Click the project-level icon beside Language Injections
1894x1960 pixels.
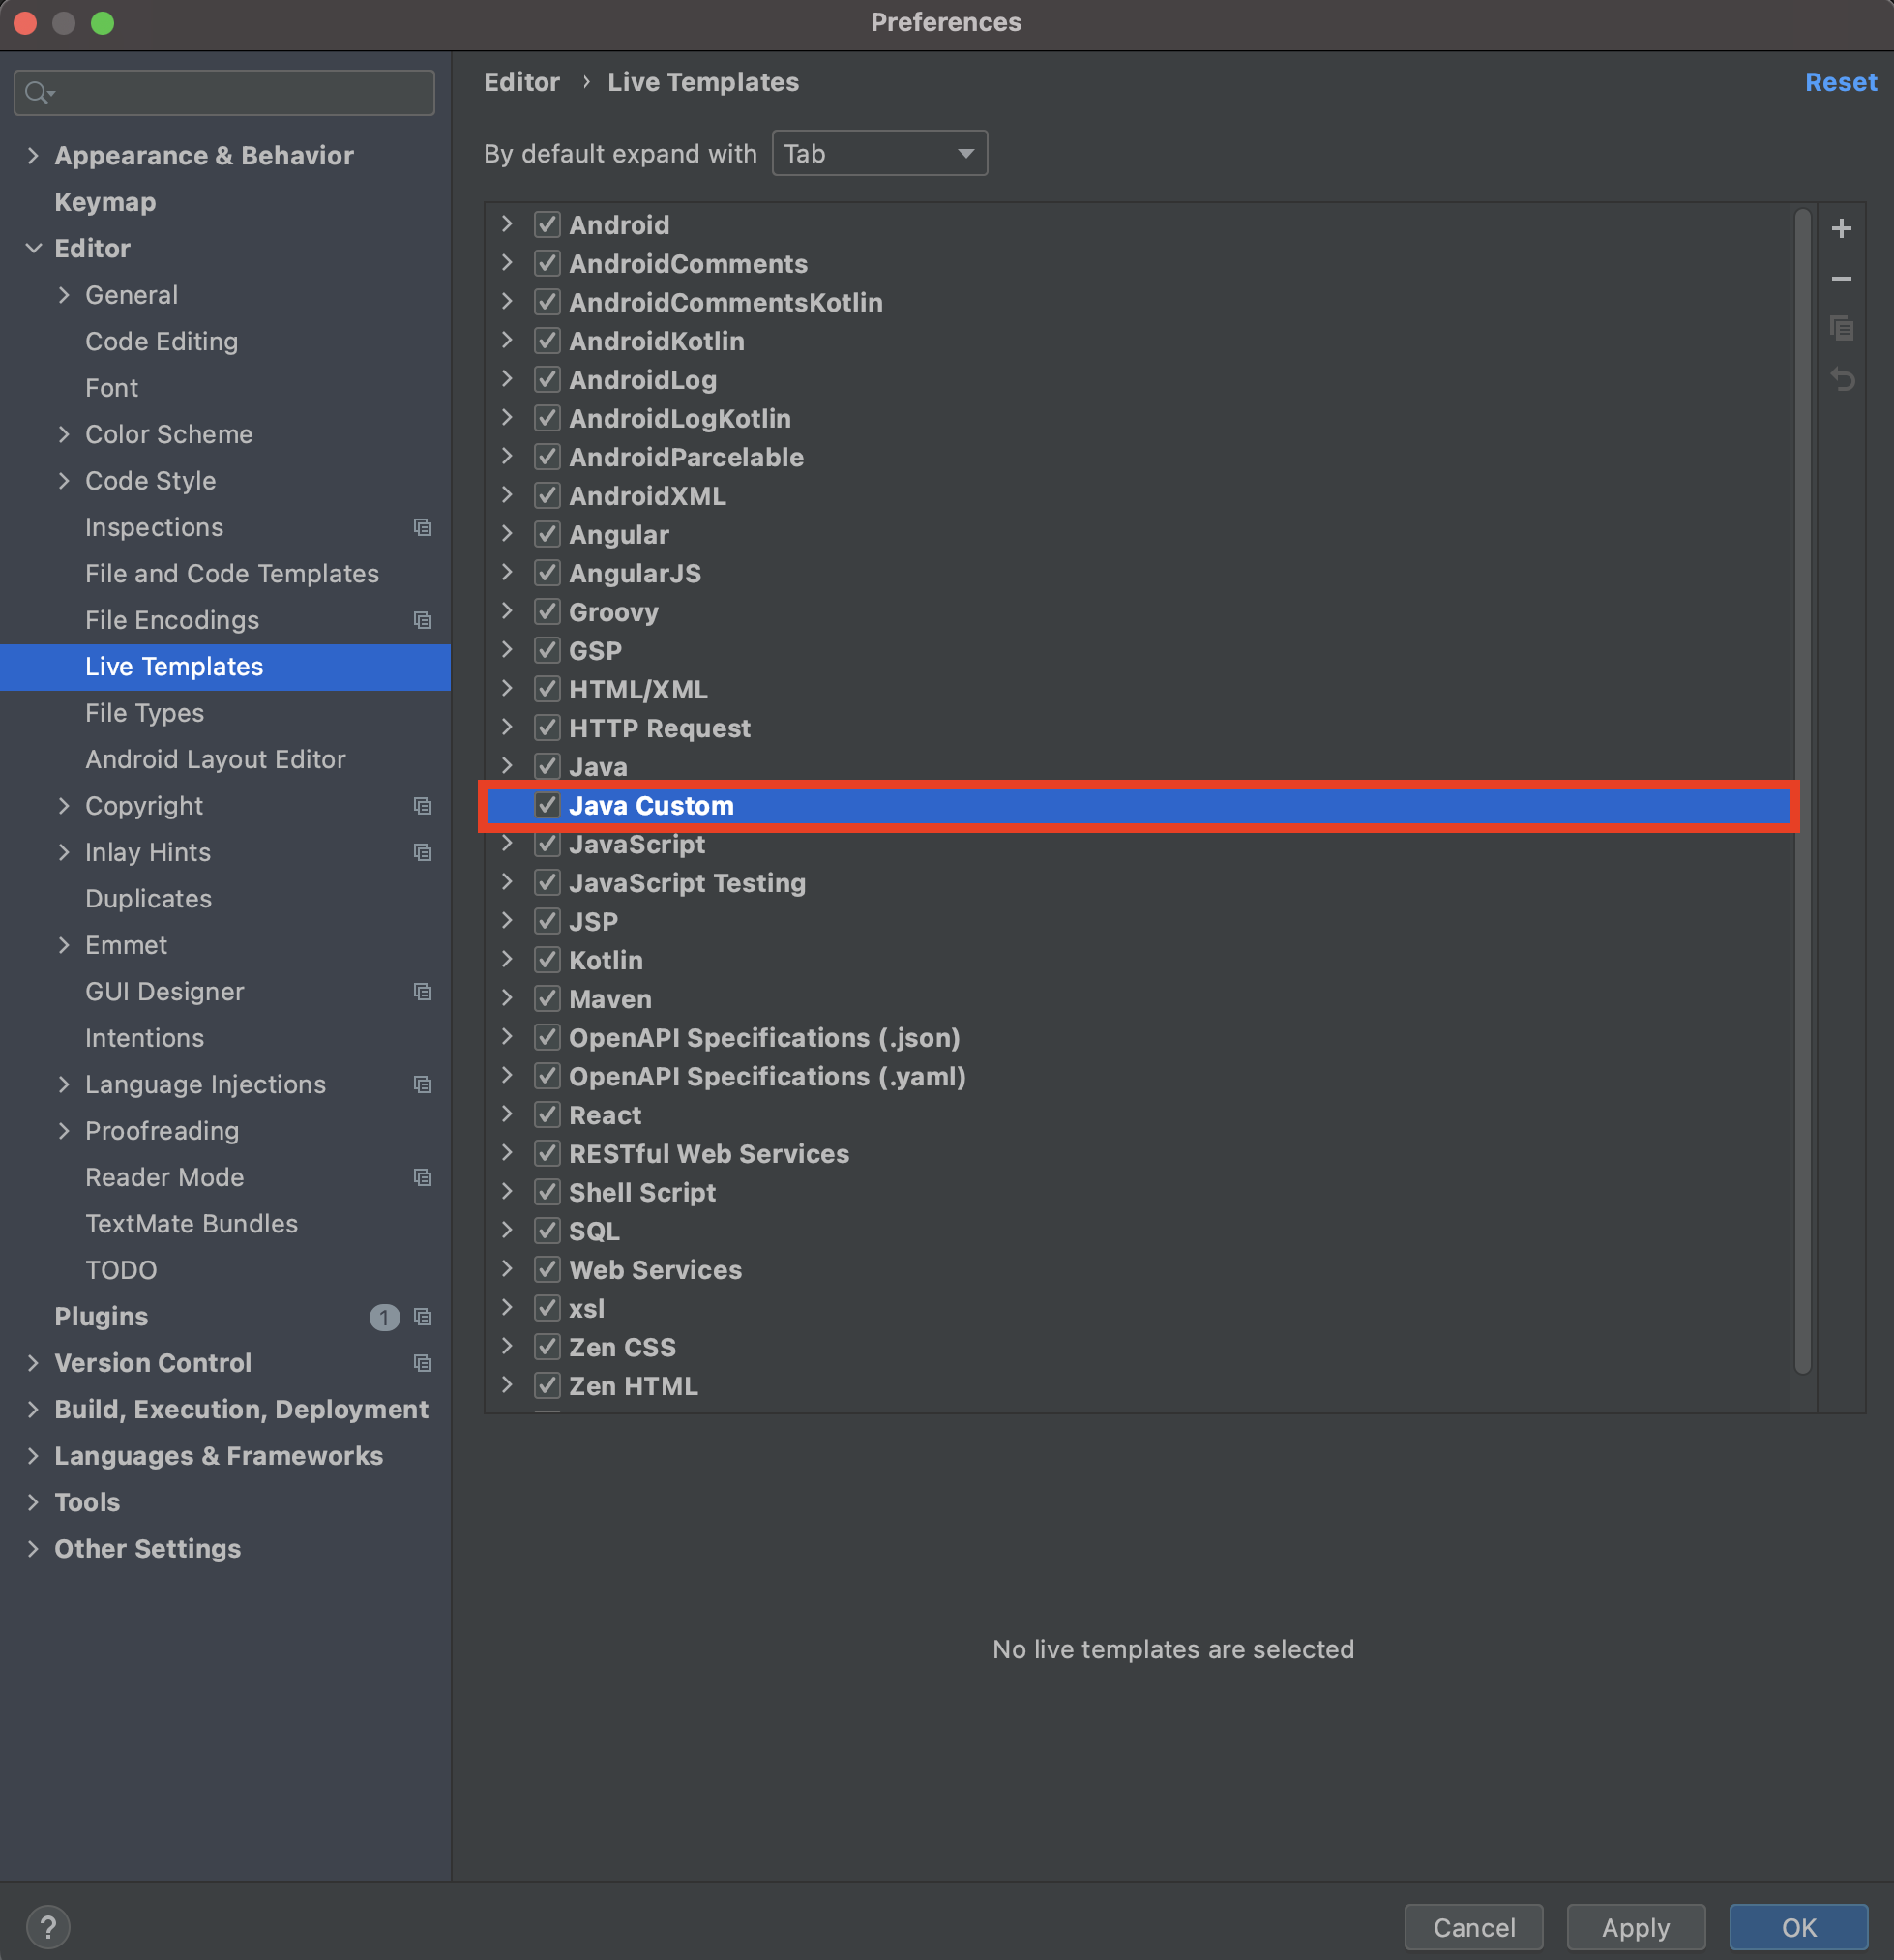point(423,1084)
